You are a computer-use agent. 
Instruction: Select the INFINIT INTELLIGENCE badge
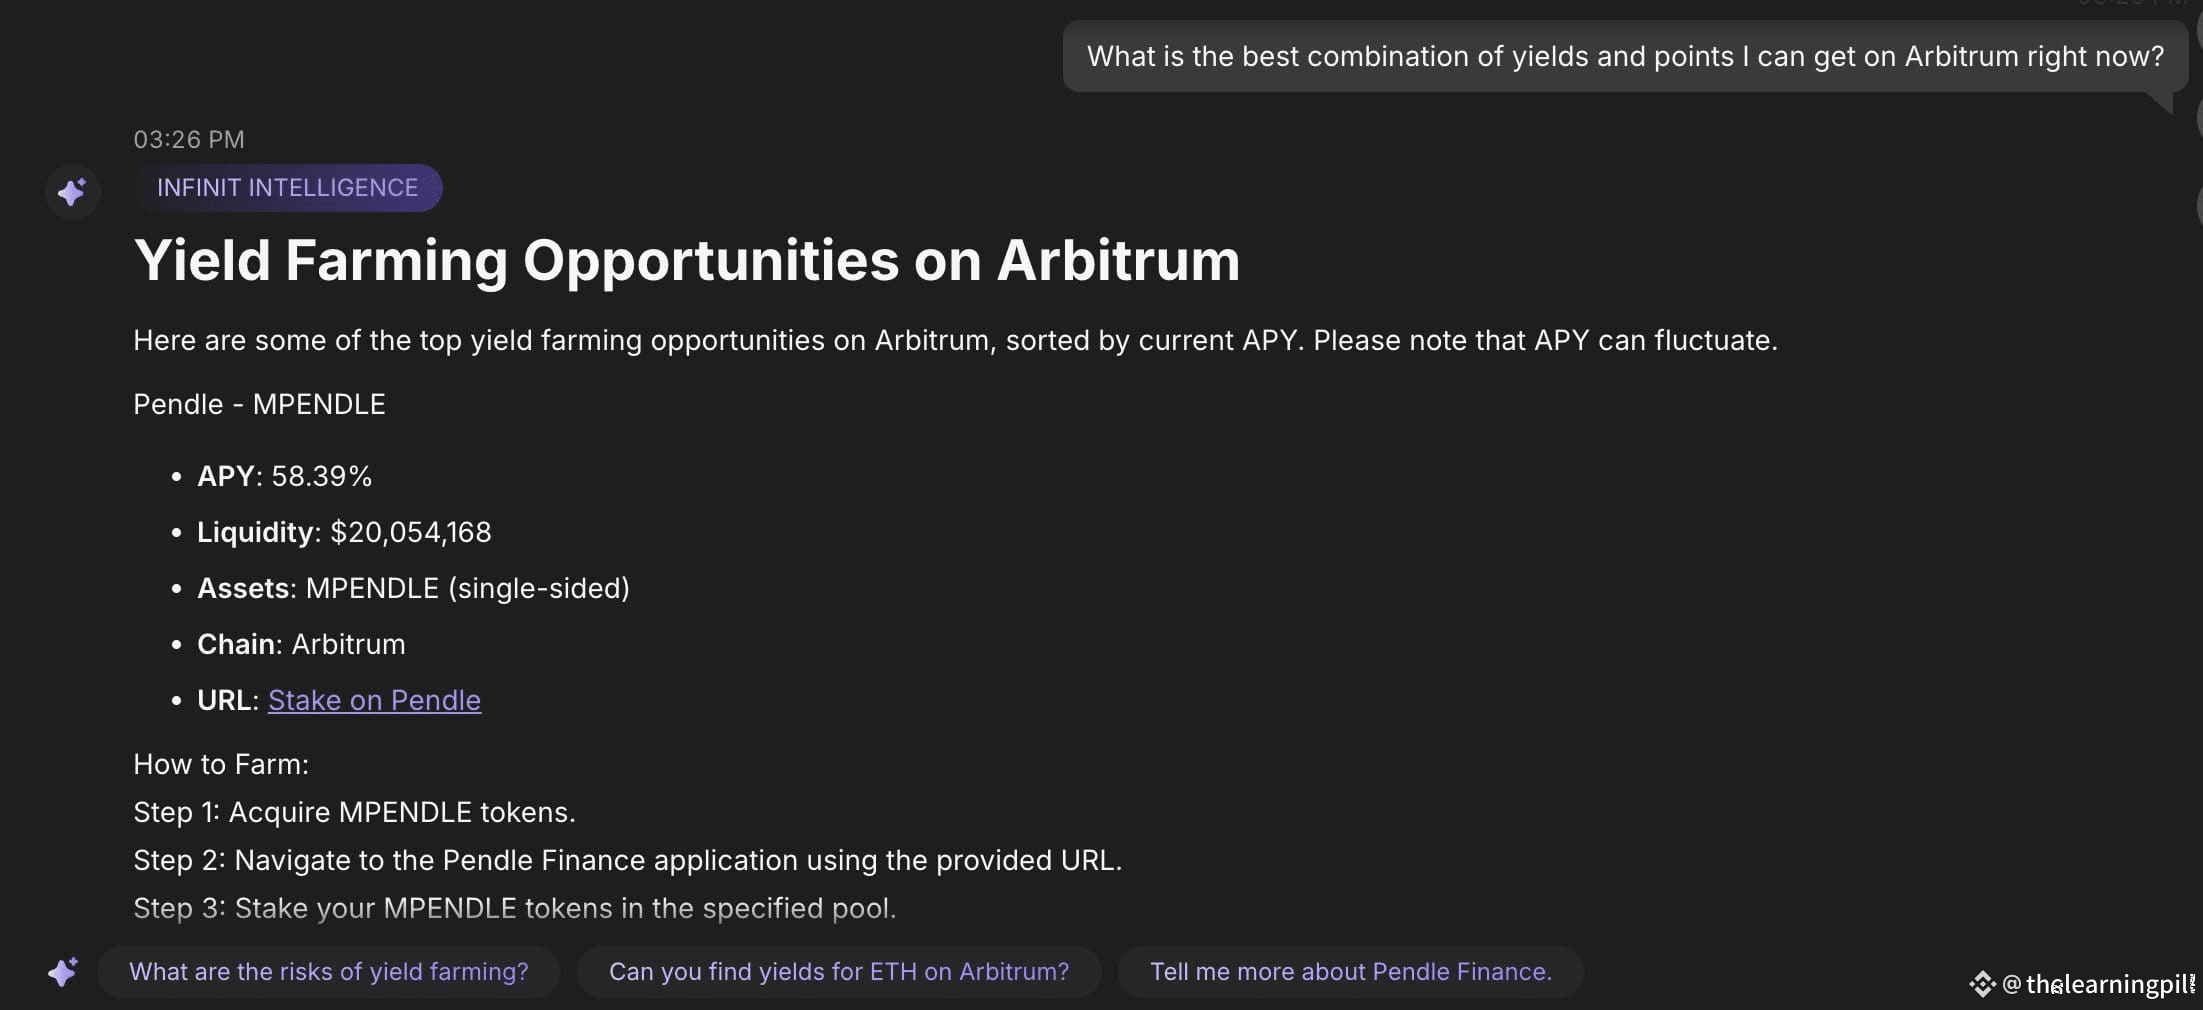click(288, 188)
